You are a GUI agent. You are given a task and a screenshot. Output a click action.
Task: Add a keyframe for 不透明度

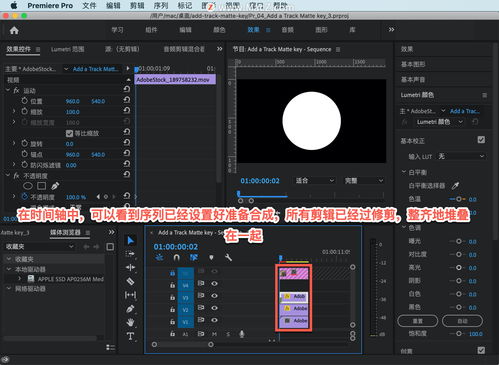tap(106, 197)
